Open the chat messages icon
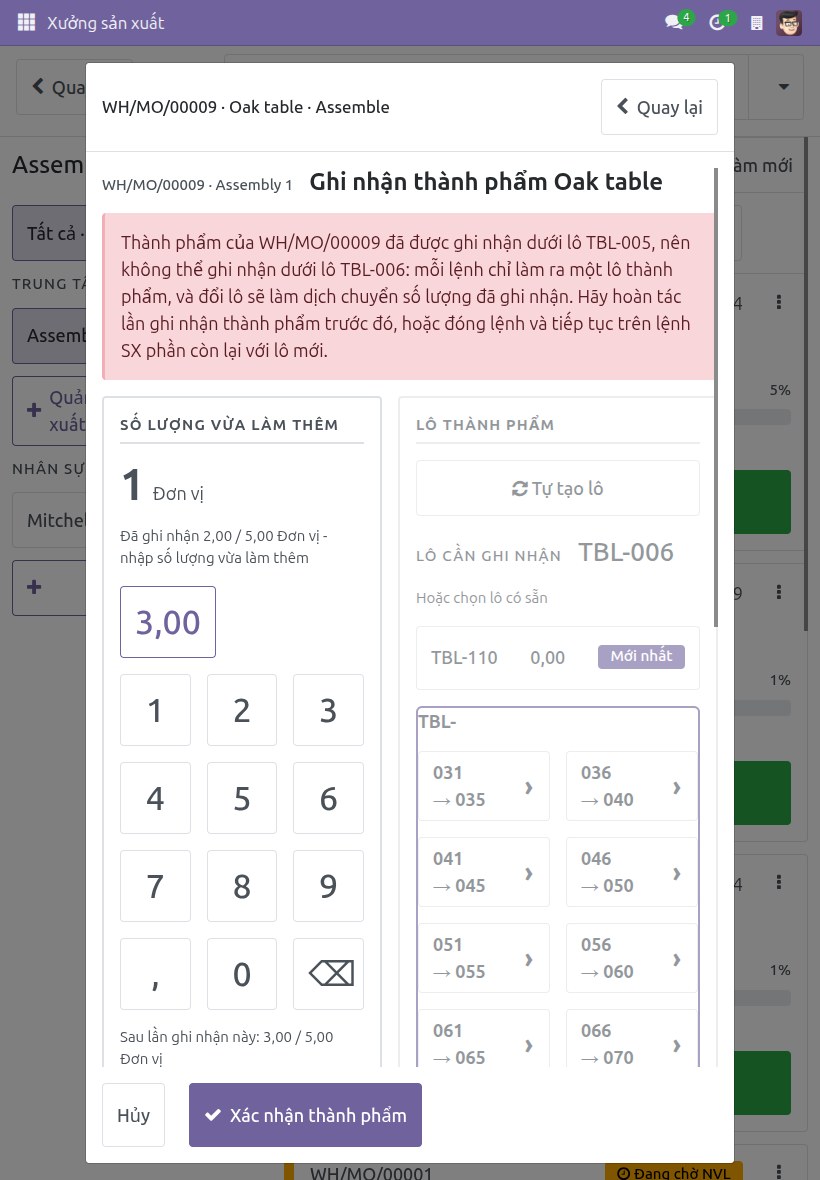This screenshot has width=820, height=1180. click(x=674, y=23)
